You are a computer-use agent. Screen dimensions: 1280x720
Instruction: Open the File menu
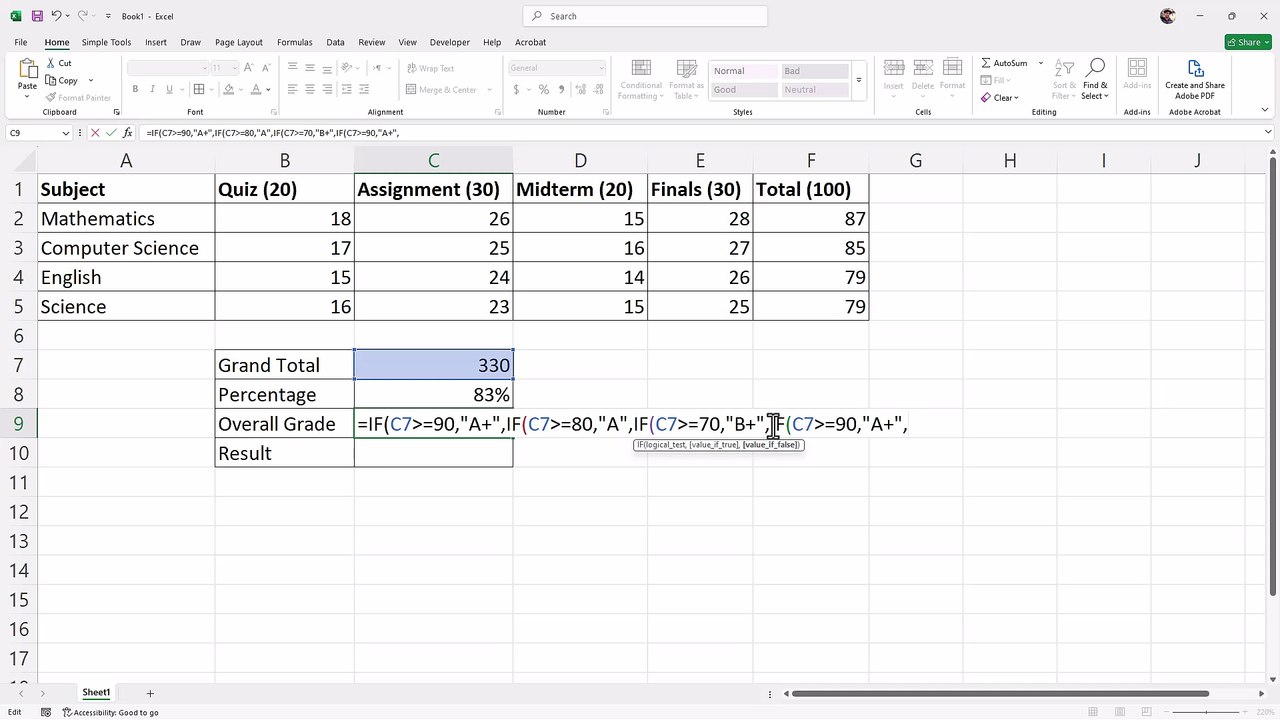point(21,42)
